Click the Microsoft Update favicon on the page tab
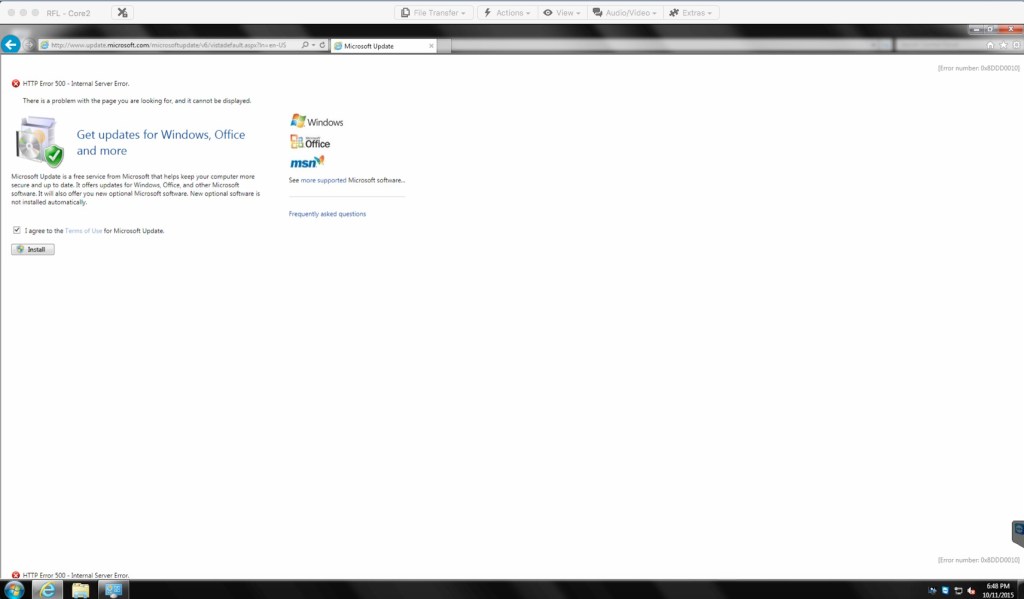Image resolution: width=1024 pixels, height=599 pixels. (x=339, y=45)
